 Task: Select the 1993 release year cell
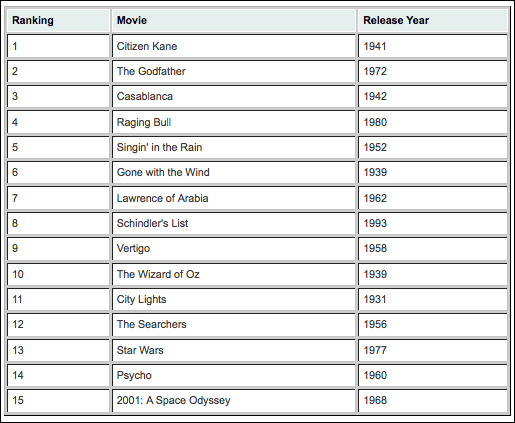click(433, 223)
